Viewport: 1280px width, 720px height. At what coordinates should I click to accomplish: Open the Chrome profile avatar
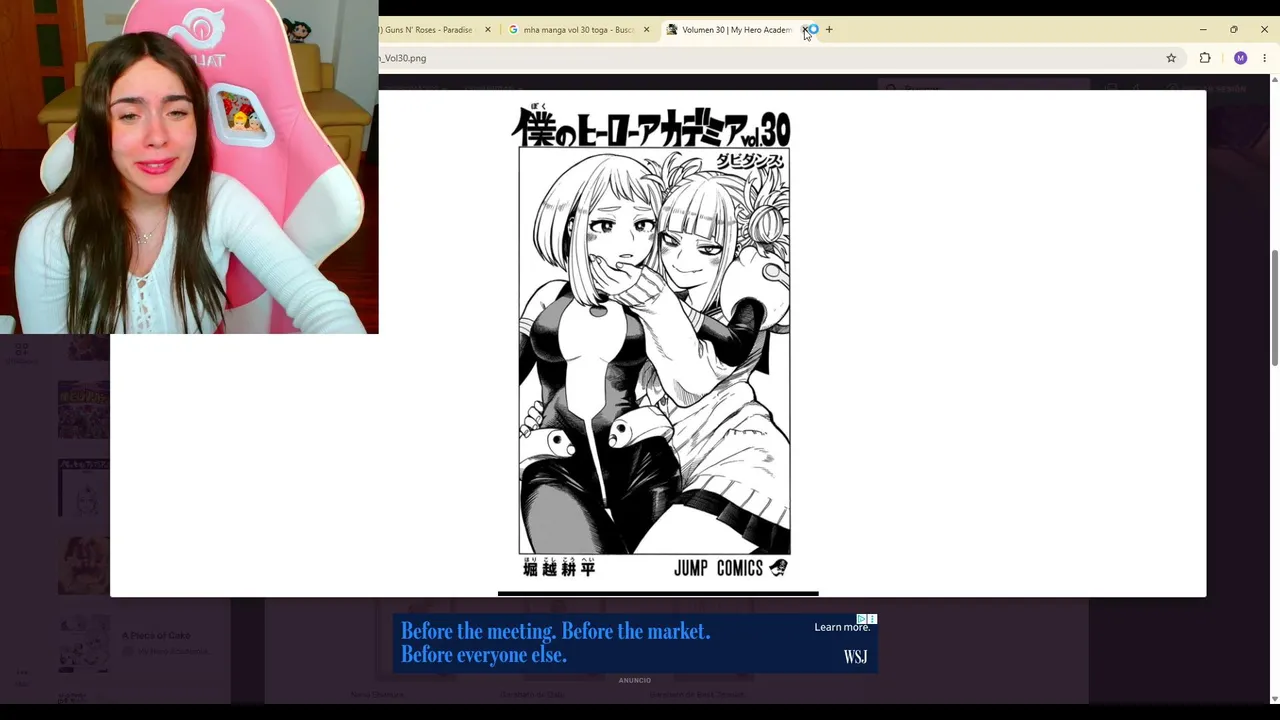[x=1240, y=58]
